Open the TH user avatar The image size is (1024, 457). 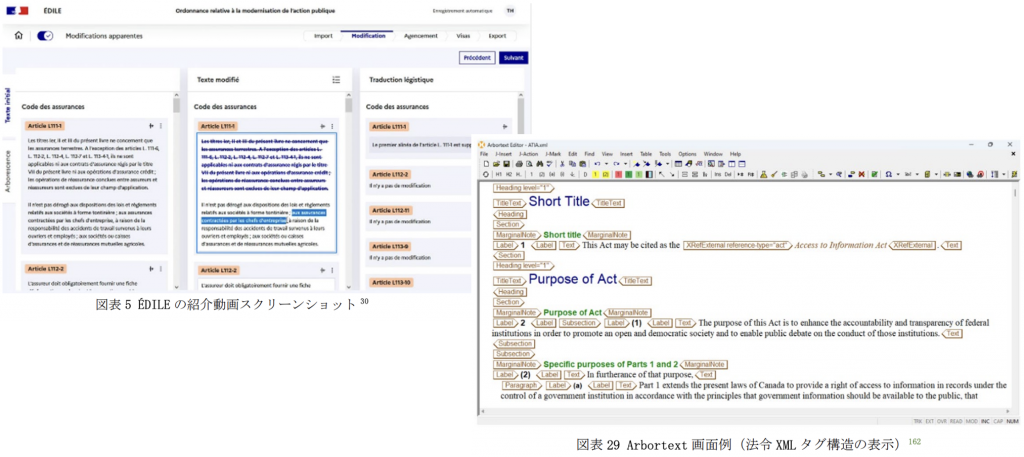pyautogui.click(x=509, y=11)
